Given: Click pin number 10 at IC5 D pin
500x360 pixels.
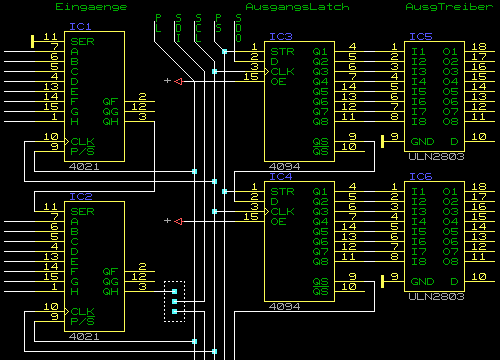Looking at the screenshot, I should click(479, 136).
